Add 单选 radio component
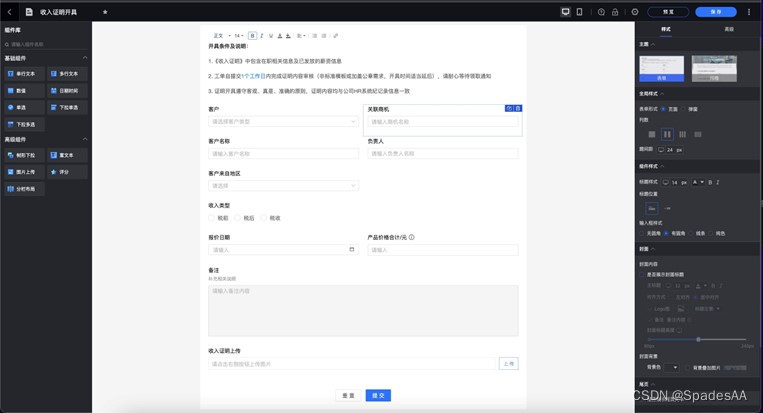This screenshot has width=763, height=413. click(24, 108)
